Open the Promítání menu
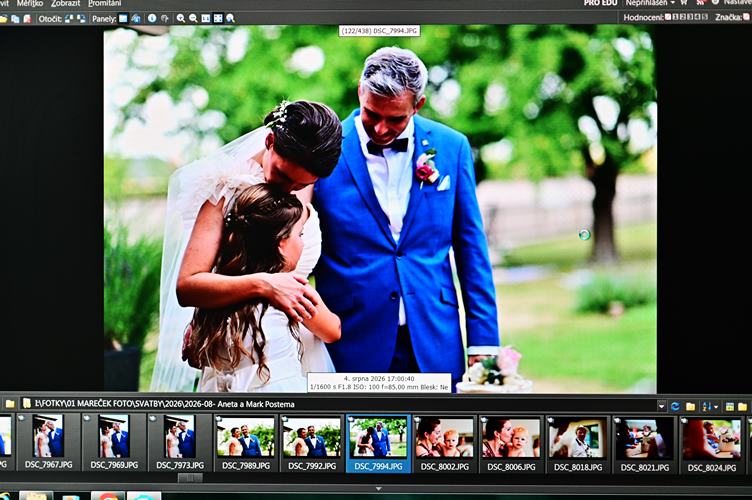Viewport: 752px width, 500px height. (105, 3)
